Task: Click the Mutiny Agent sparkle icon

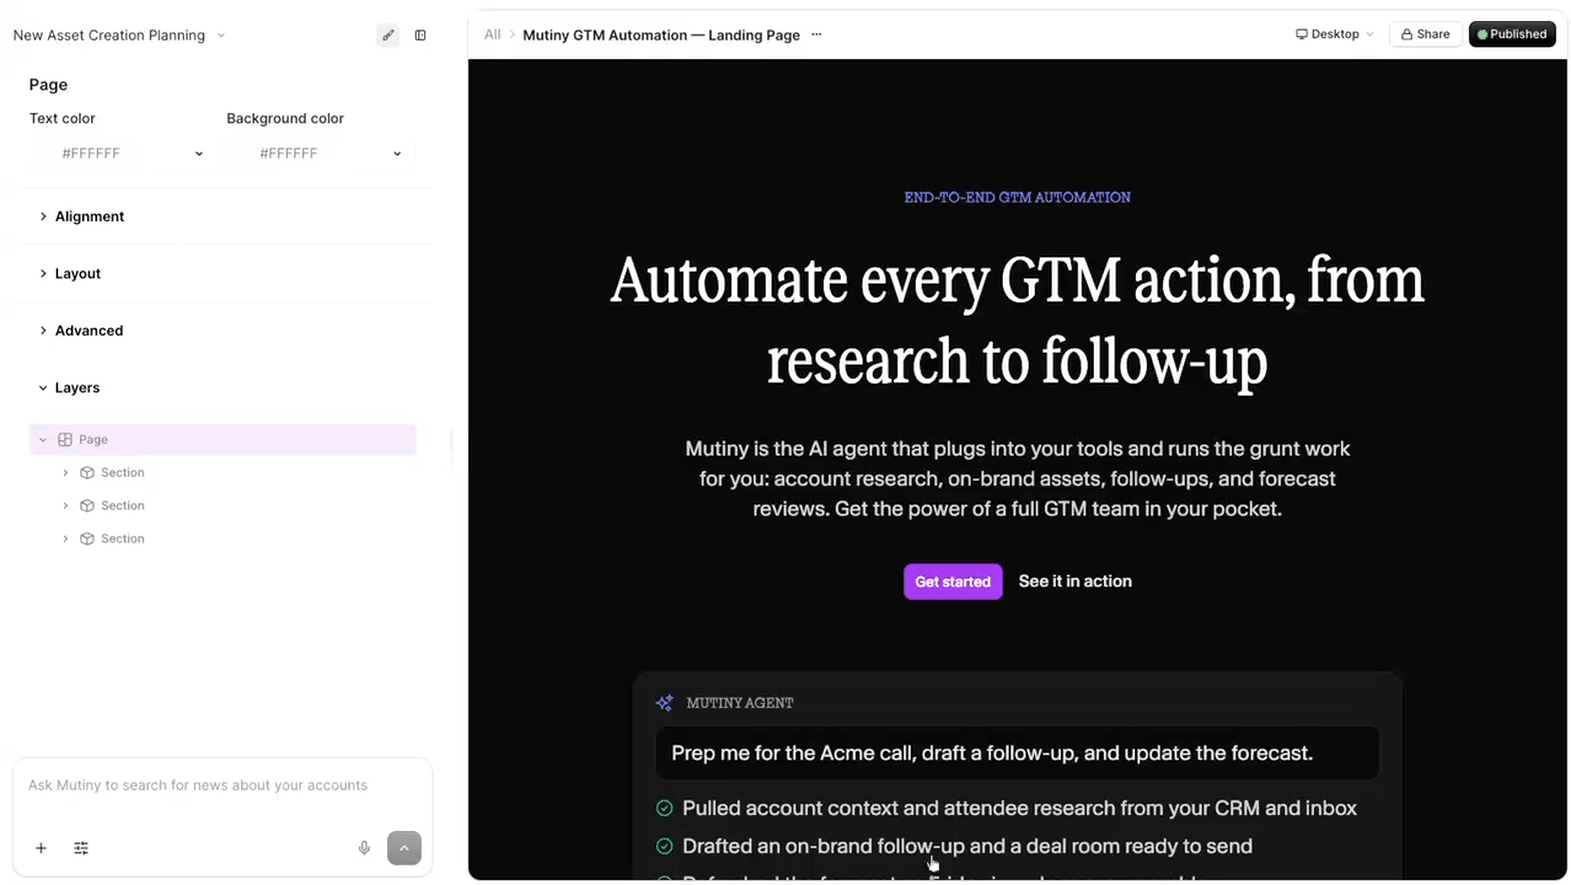Action: click(664, 703)
